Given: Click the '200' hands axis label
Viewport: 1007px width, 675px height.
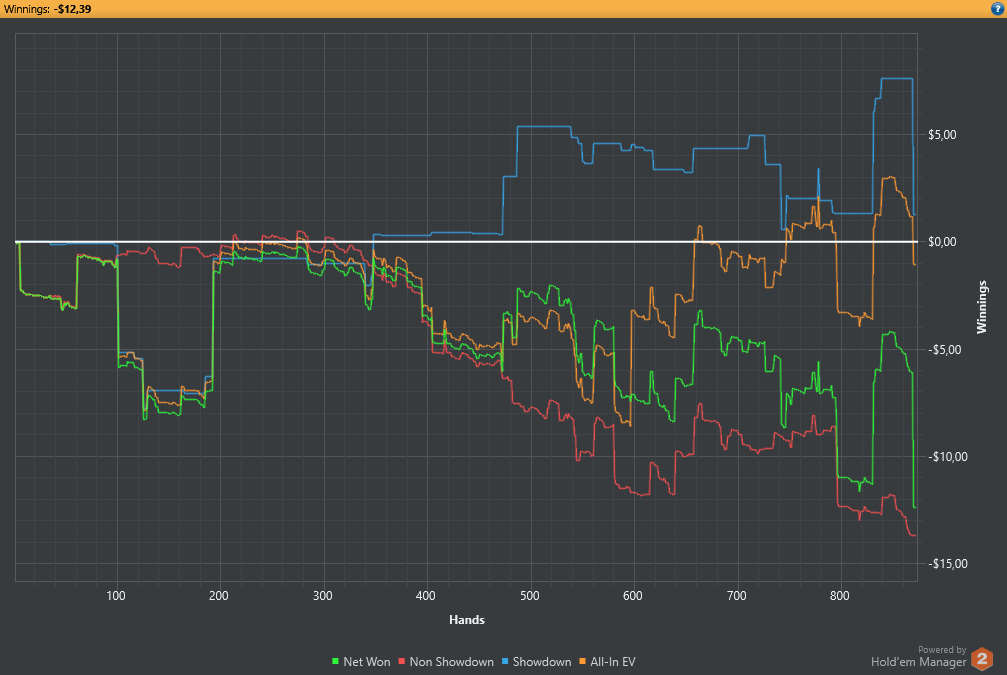Looking at the screenshot, I should click(219, 595).
